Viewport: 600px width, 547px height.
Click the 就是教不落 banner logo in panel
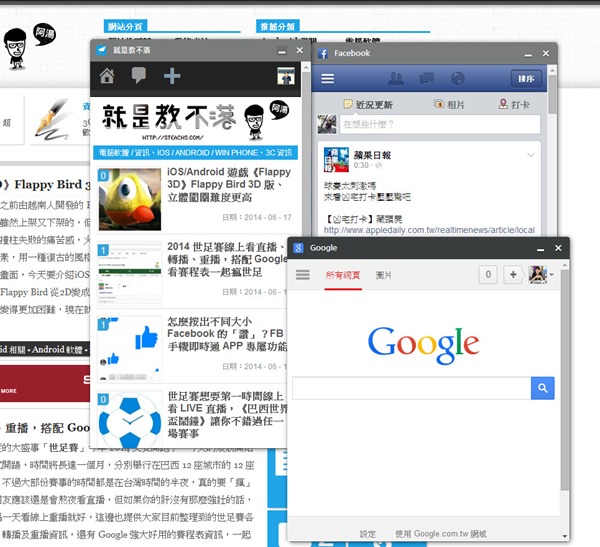pos(195,120)
